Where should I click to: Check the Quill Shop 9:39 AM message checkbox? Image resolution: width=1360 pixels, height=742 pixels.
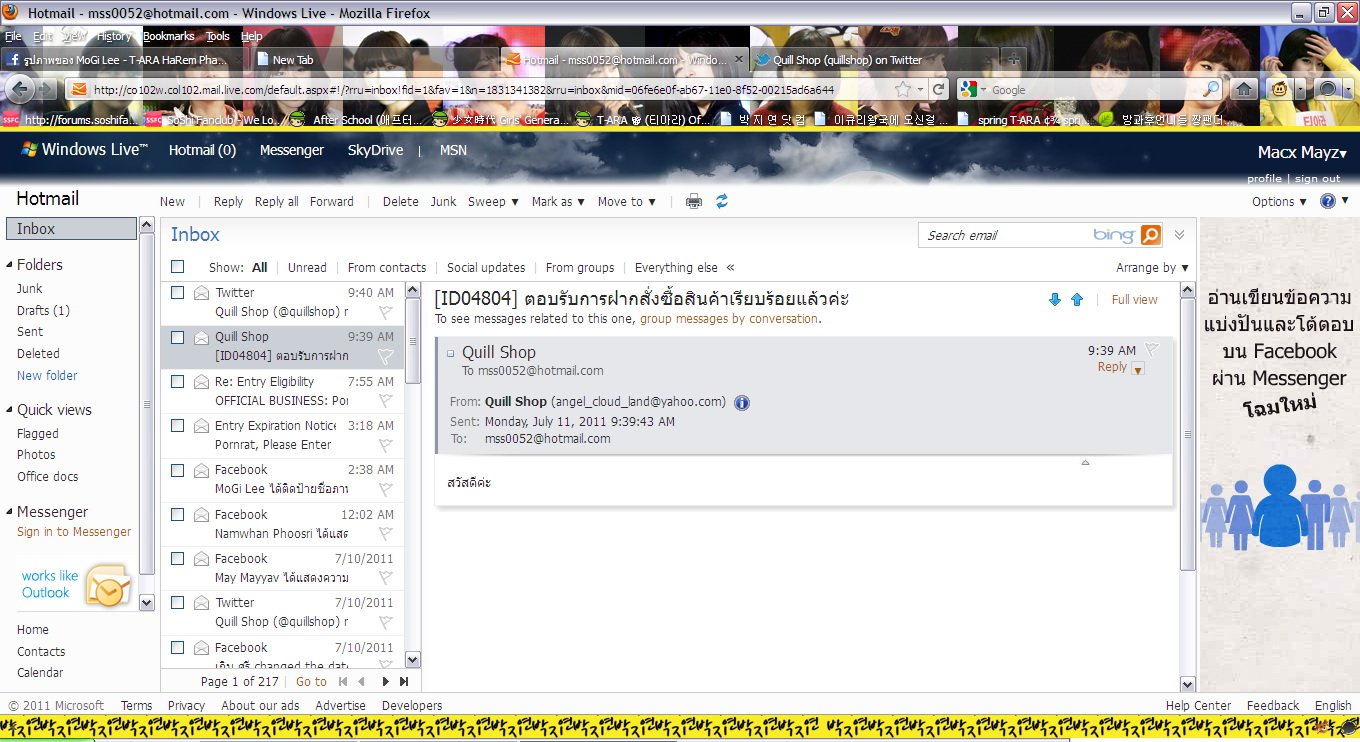(178, 337)
